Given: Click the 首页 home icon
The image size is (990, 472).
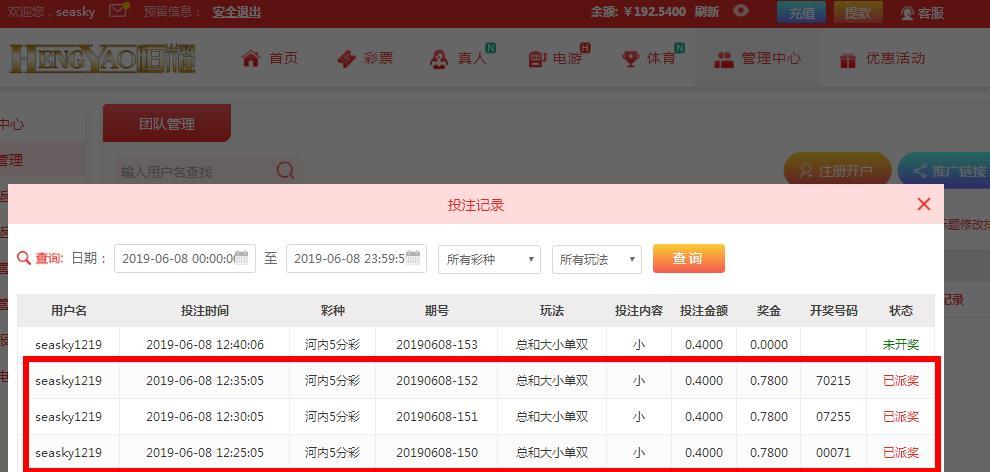Looking at the screenshot, I should tap(251, 59).
